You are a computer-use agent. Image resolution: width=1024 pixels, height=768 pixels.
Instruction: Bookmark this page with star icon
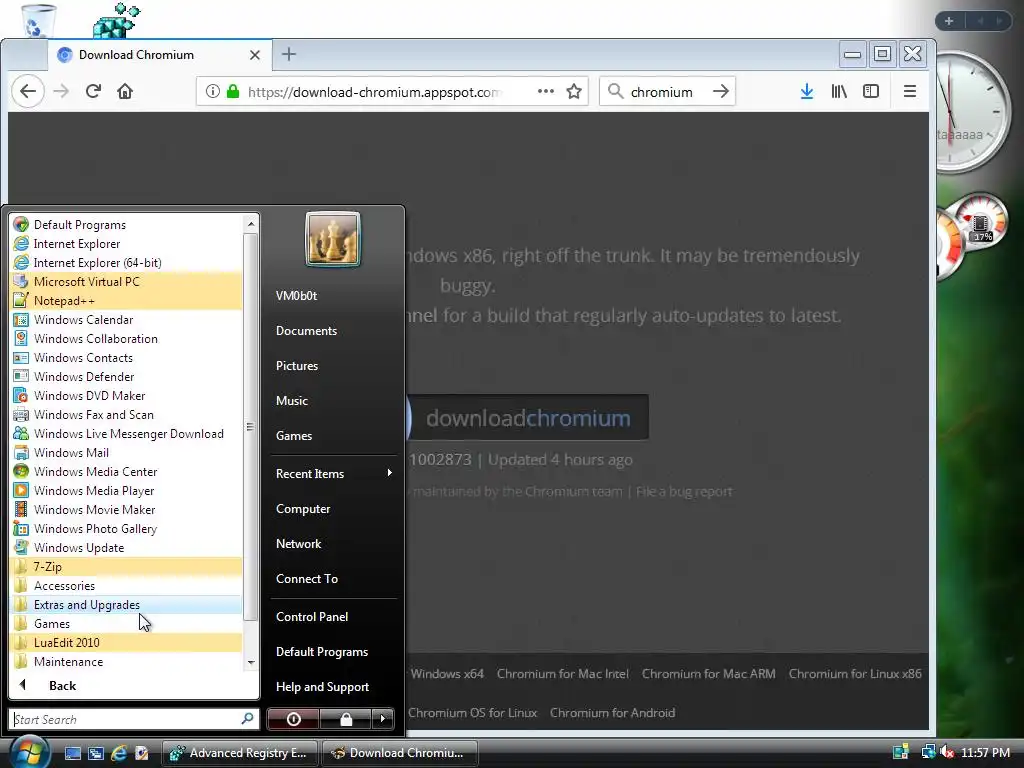[574, 91]
